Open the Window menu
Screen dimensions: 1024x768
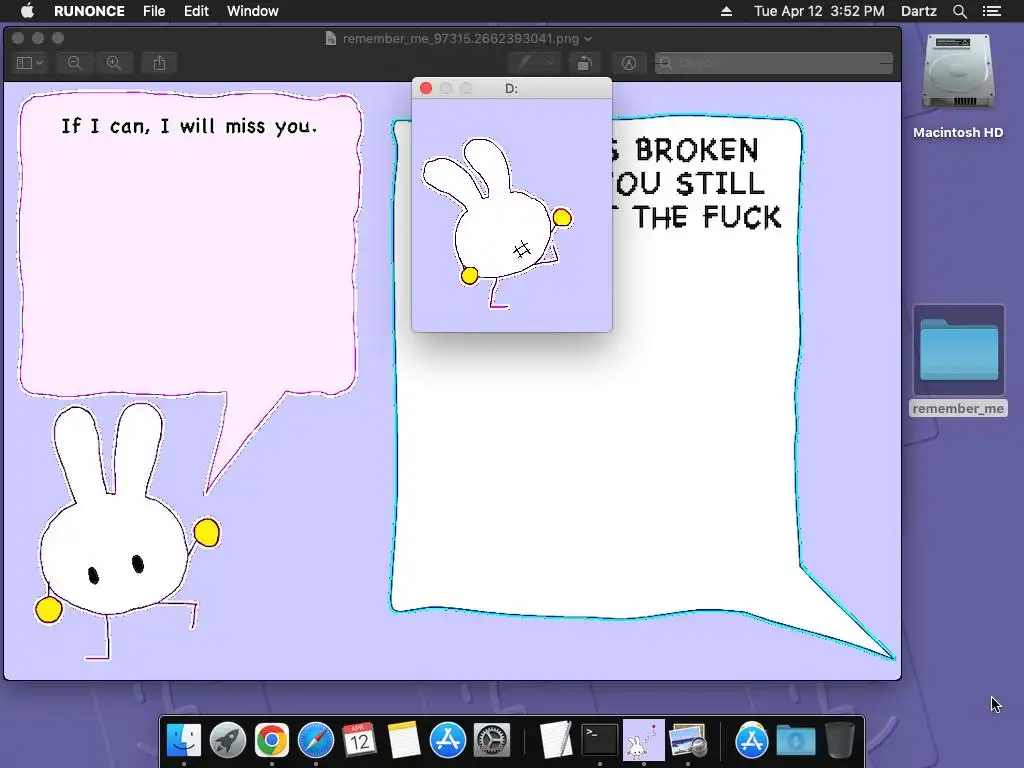click(253, 11)
